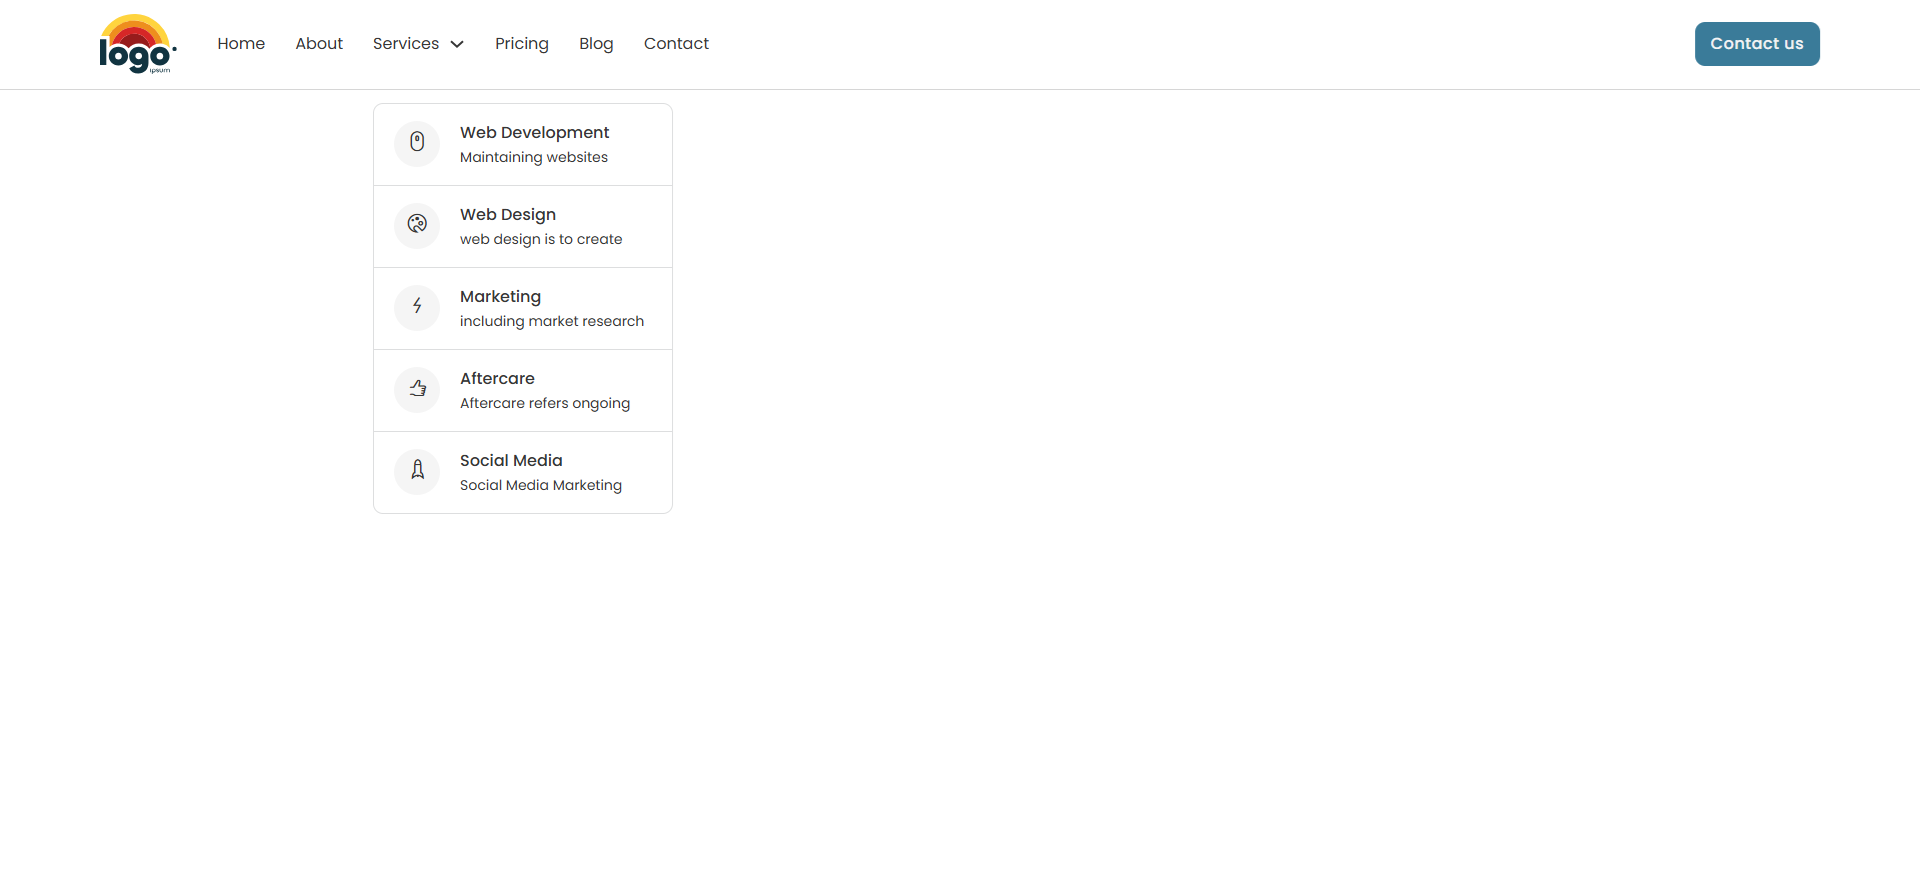Click the logo ipsum brand icon
1920x877 pixels.
click(137, 44)
